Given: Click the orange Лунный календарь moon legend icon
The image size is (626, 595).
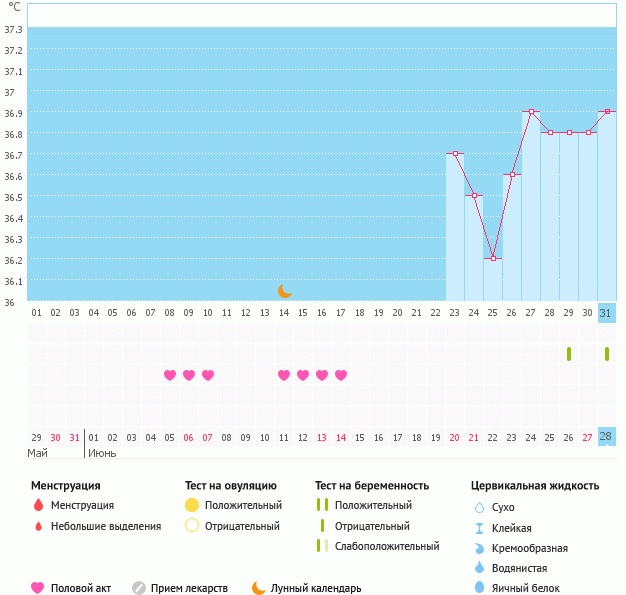Looking at the screenshot, I should (x=259, y=588).
